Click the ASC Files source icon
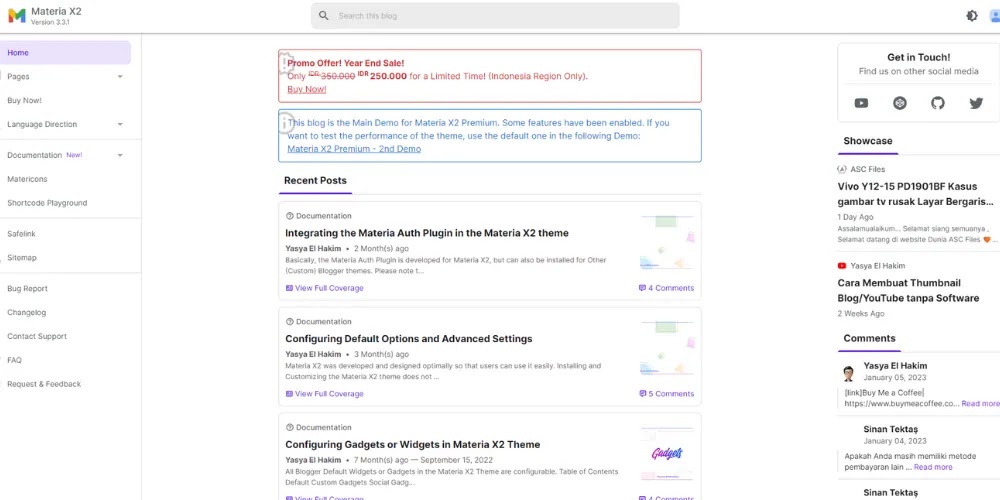Screen dimensions: 1000x500 [842, 170]
